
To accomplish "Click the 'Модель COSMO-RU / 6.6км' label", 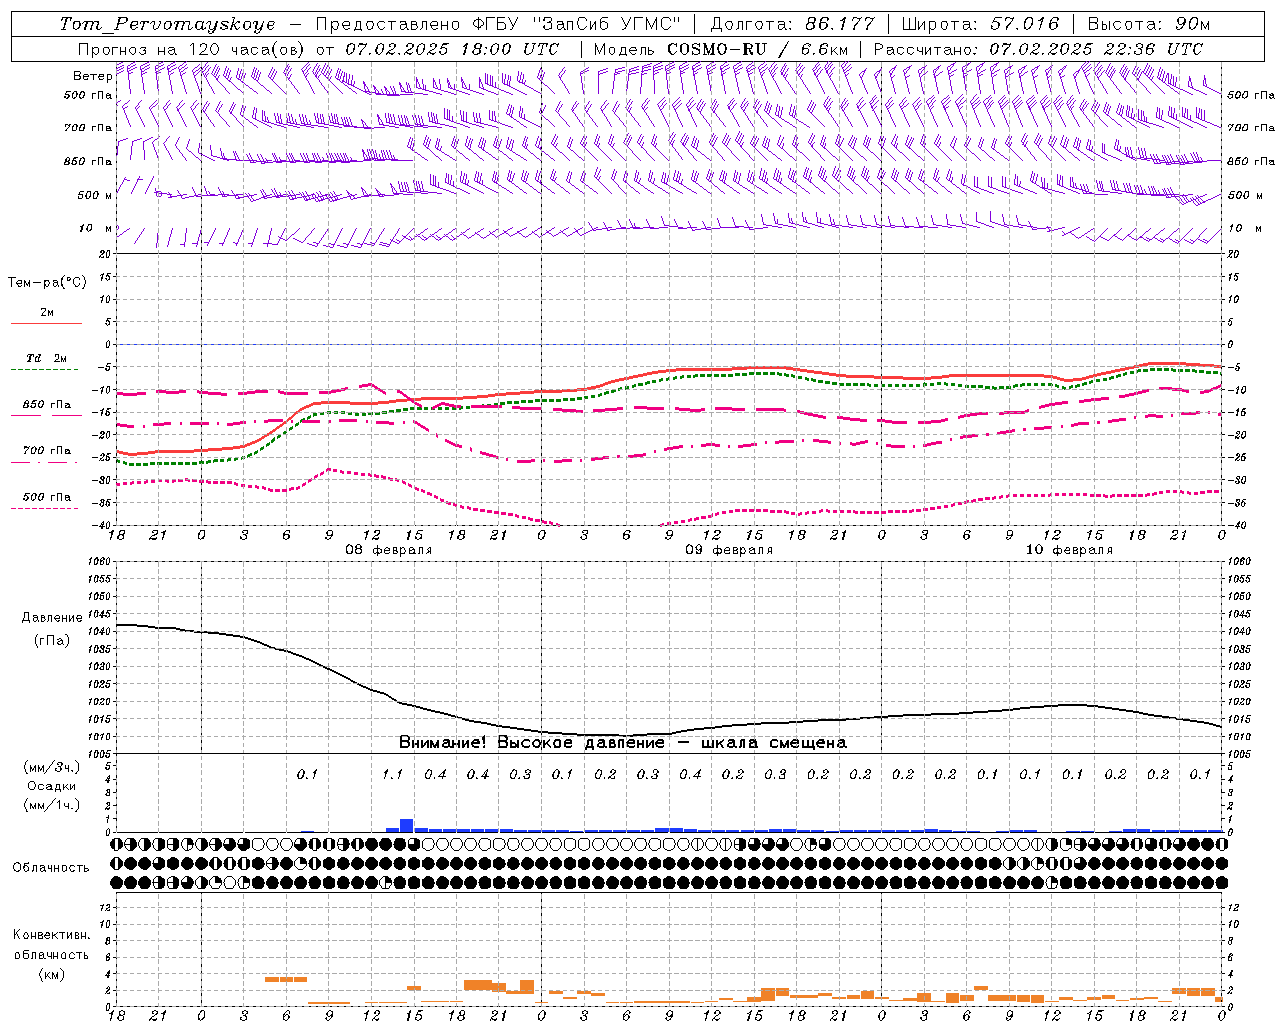I will click(x=721, y=49).
